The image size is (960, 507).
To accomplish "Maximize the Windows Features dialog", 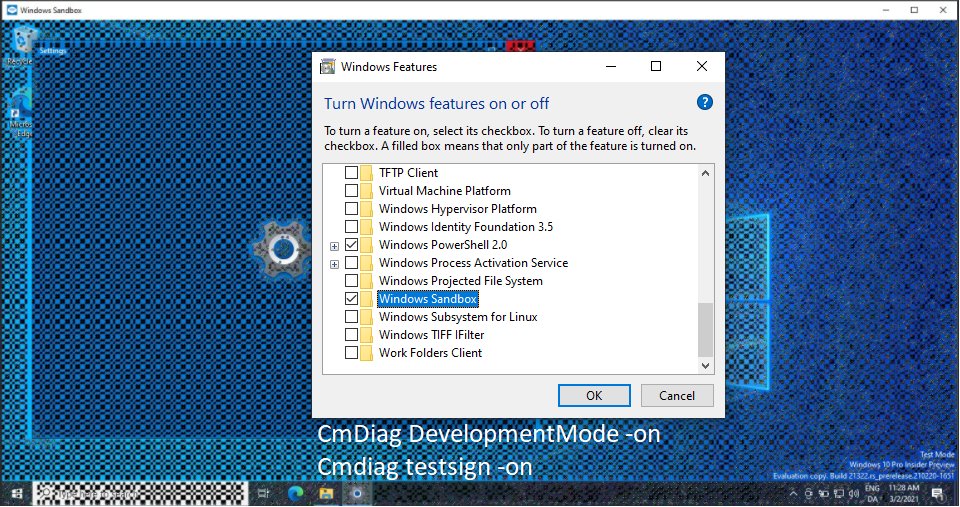I will (x=656, y=66).
